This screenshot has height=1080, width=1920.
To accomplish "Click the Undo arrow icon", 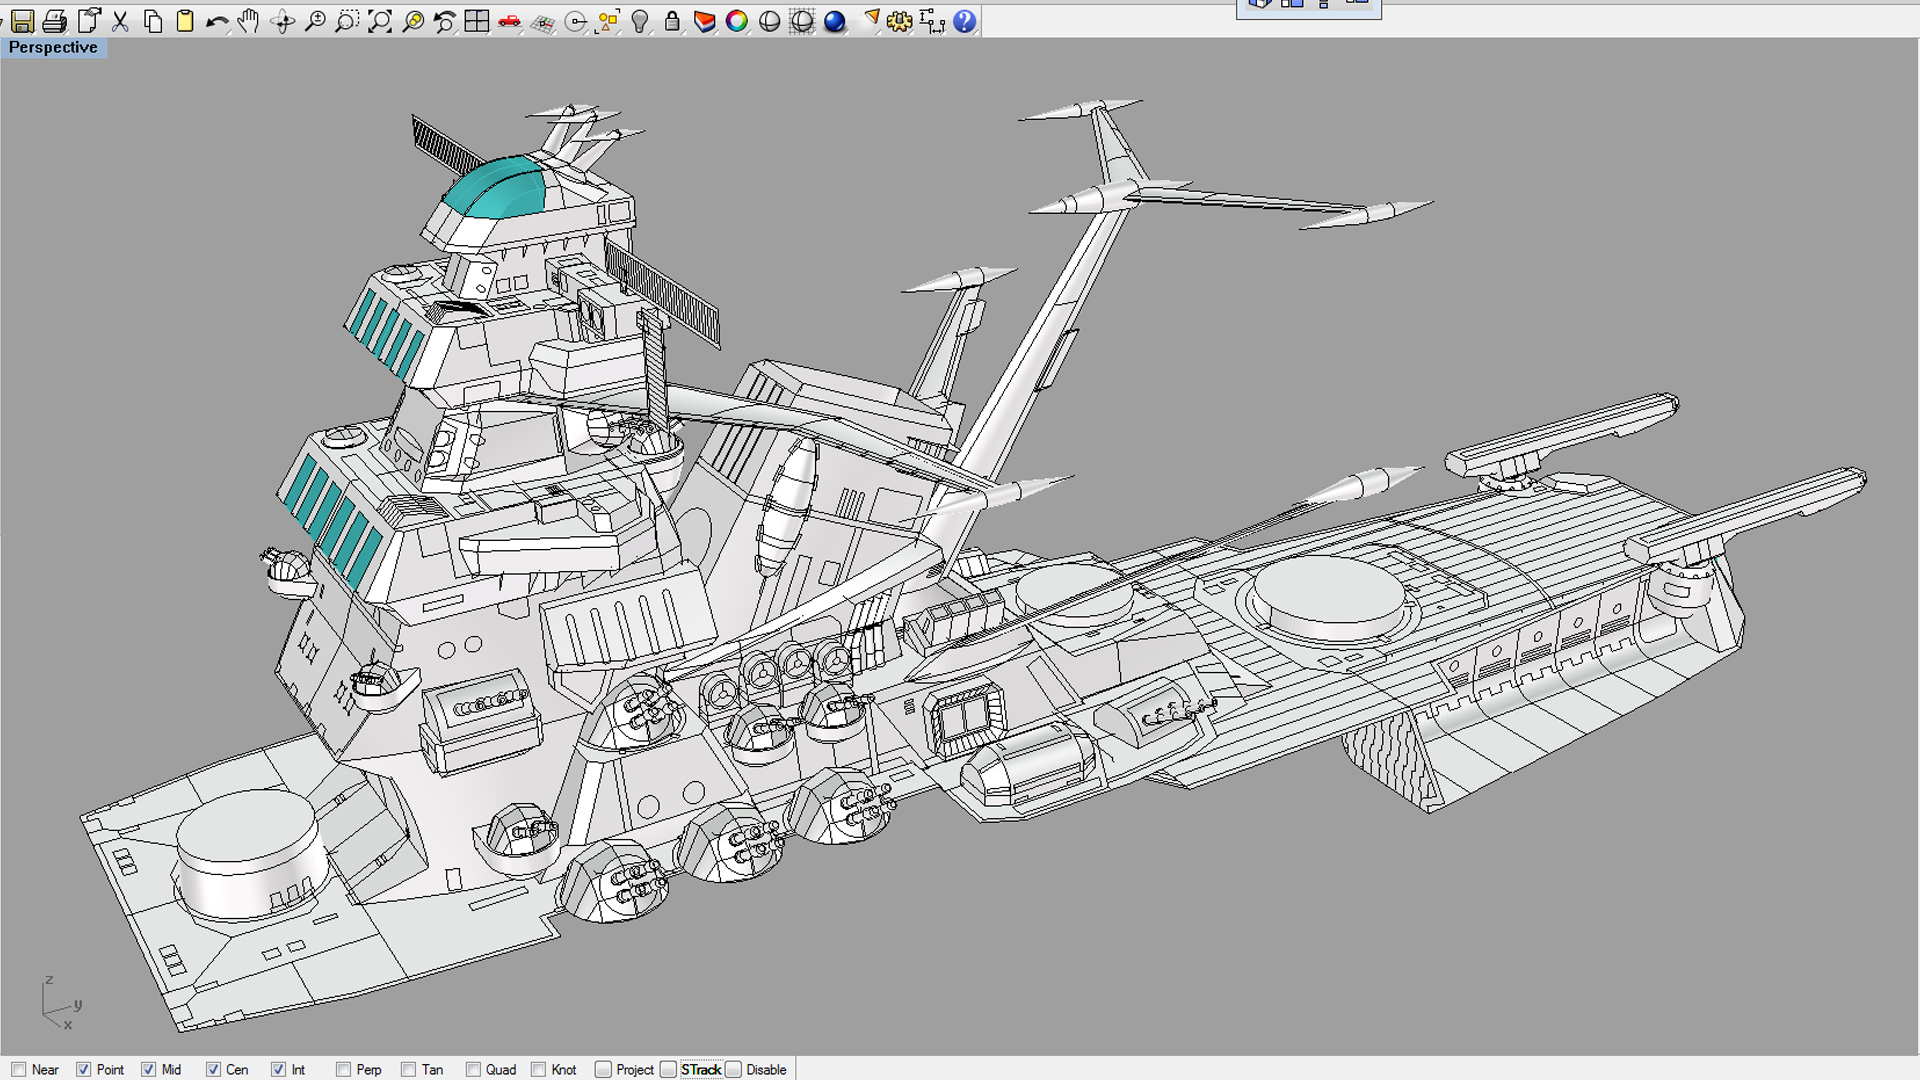I will click(217, 21).
